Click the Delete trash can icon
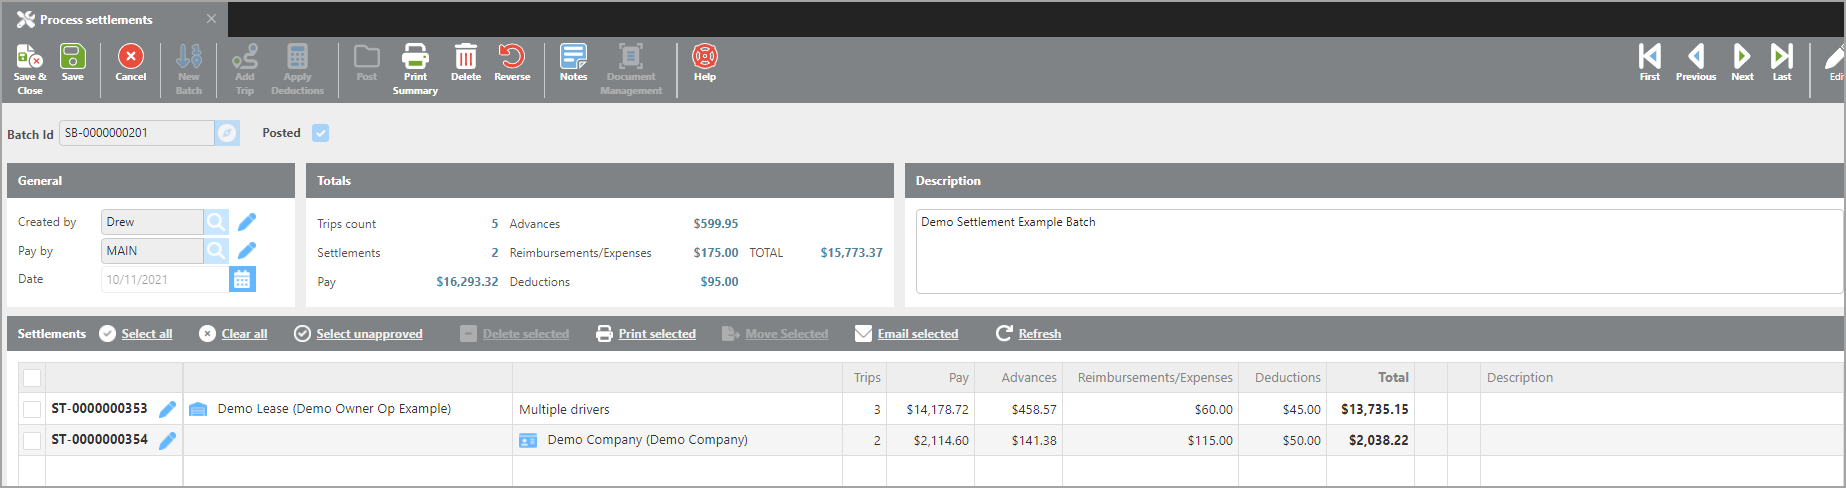 click(x=465, y=59)
